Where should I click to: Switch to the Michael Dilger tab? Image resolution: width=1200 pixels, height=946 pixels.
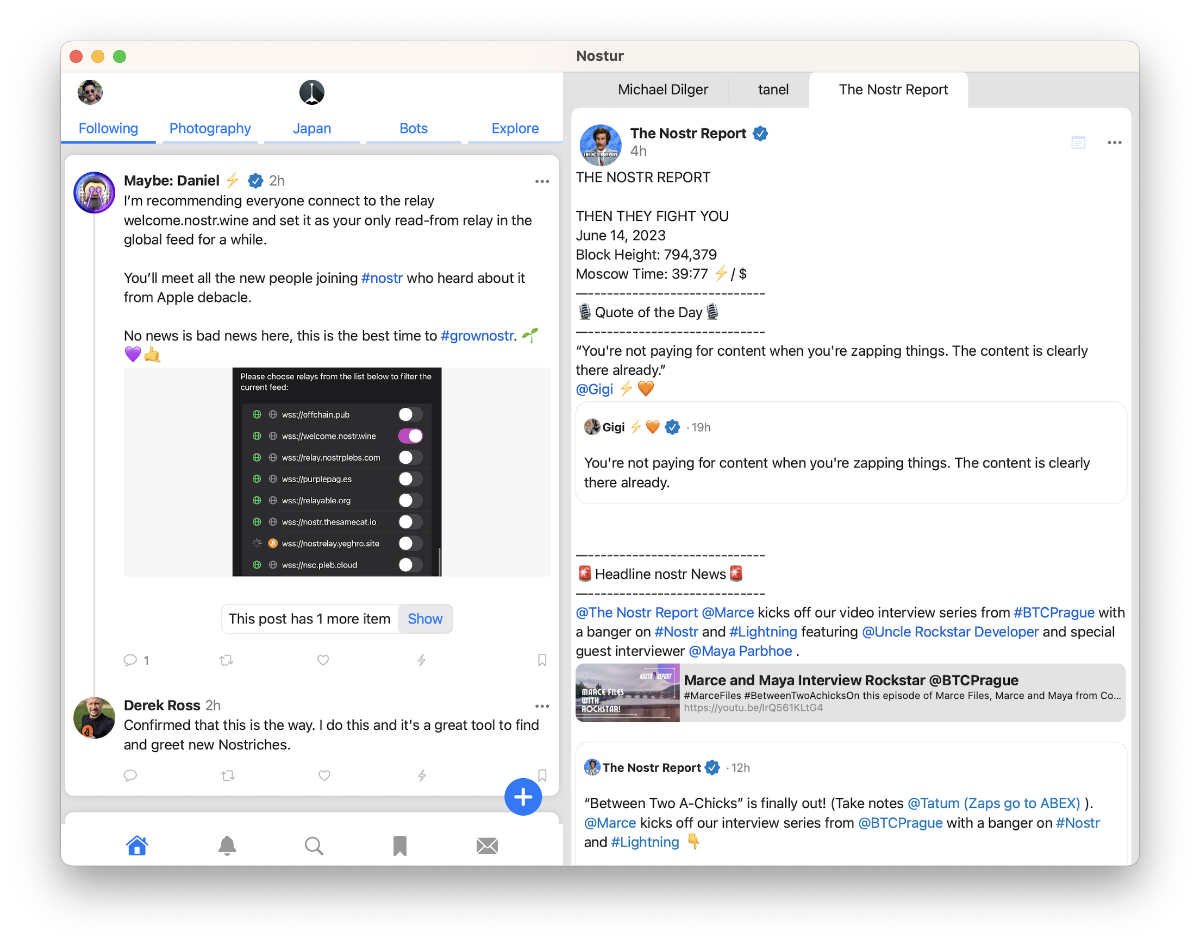(x=662, y=89)
